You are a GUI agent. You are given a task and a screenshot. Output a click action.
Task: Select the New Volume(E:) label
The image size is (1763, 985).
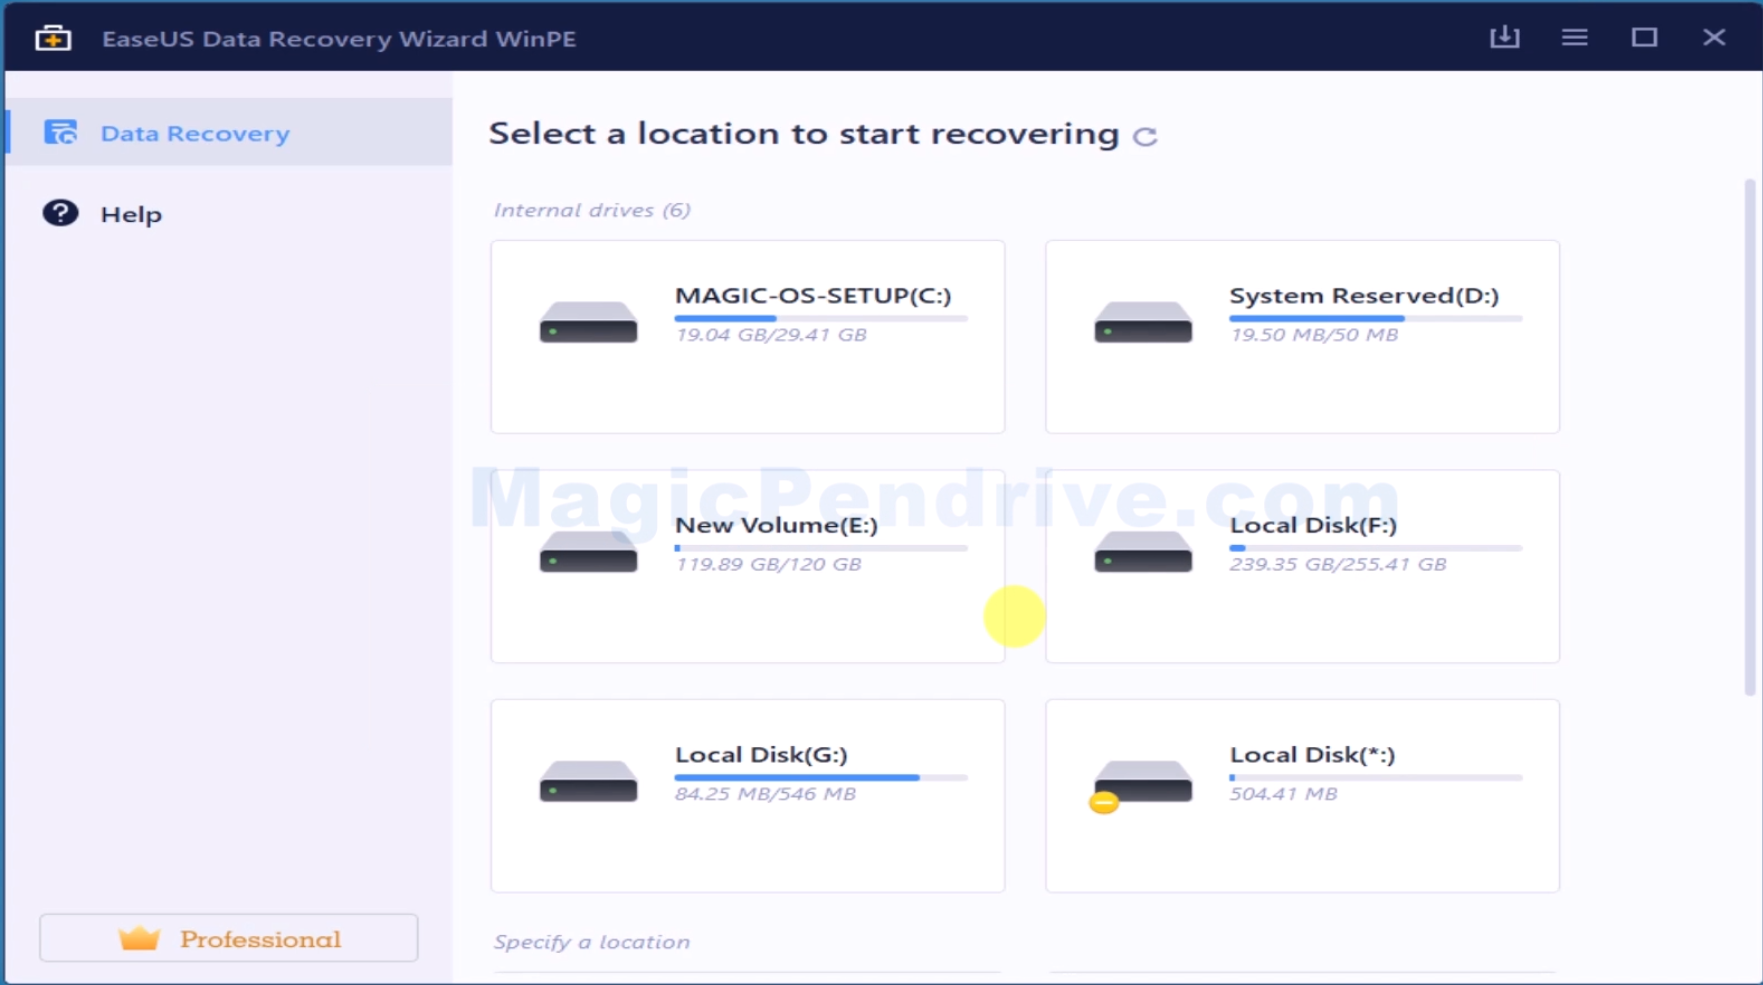[x=776, y=525]
